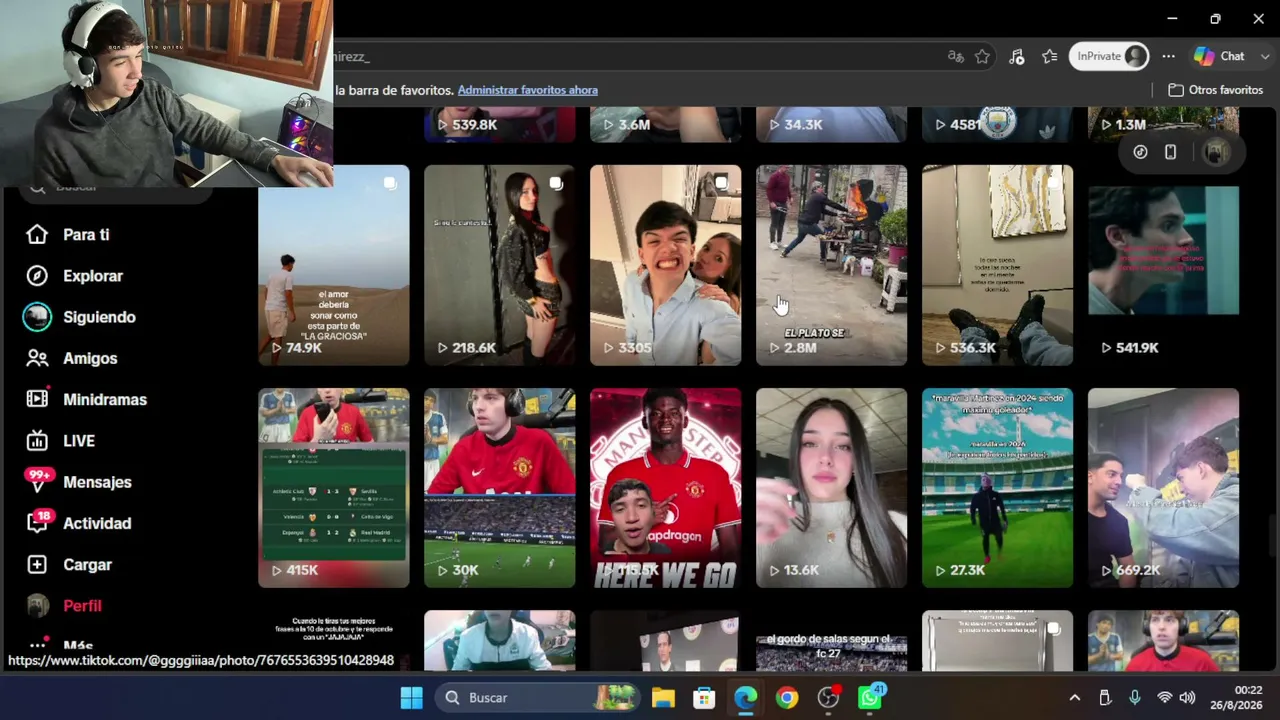1280x720 pixels.
Task: Click the Buscar search field in TikTok sidebar
Action: [x=118, y=187]
